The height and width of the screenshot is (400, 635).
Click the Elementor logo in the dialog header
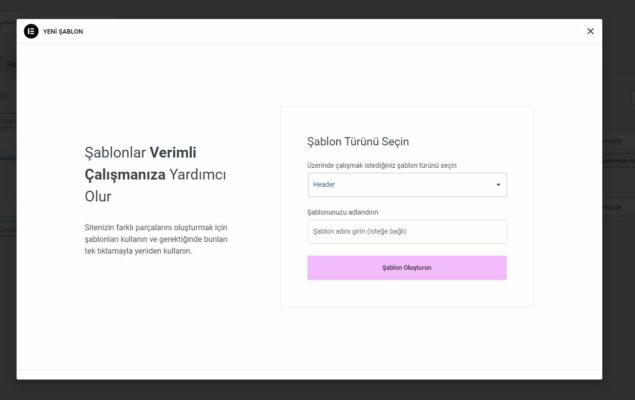coord(31,31)
